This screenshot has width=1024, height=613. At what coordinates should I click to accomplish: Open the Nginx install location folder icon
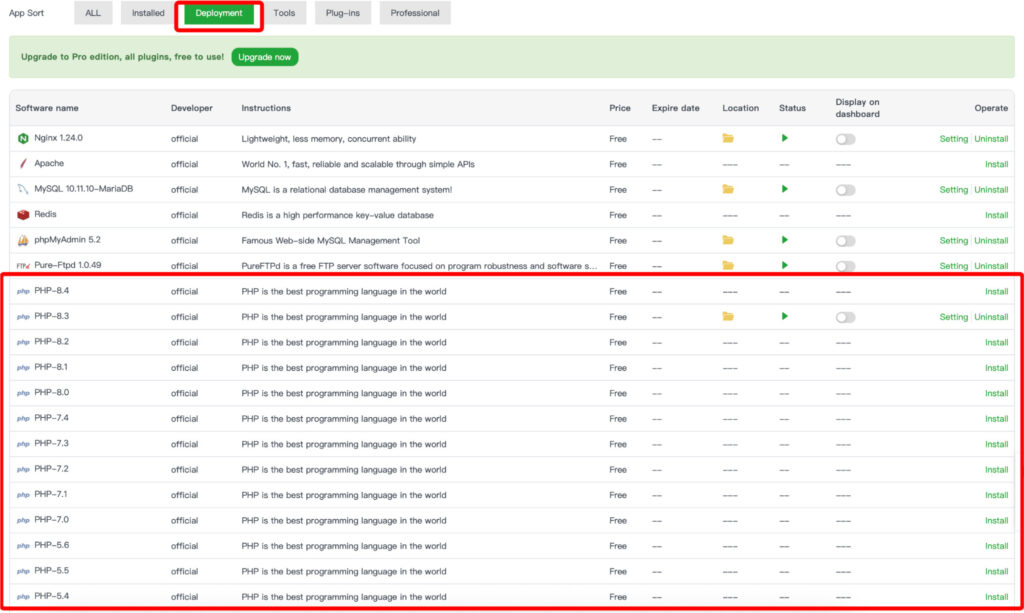[x=728, y=139]
